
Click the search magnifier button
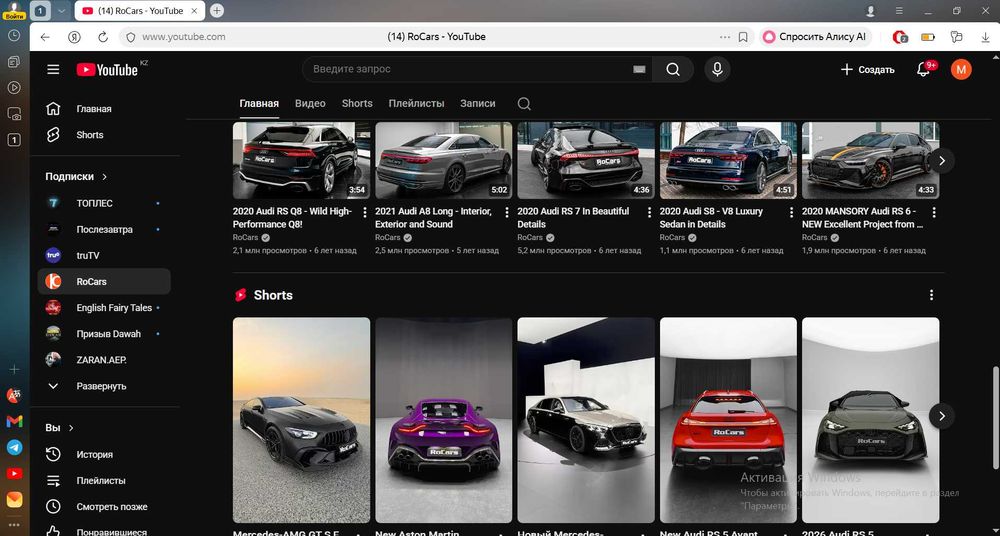(673, 69)
